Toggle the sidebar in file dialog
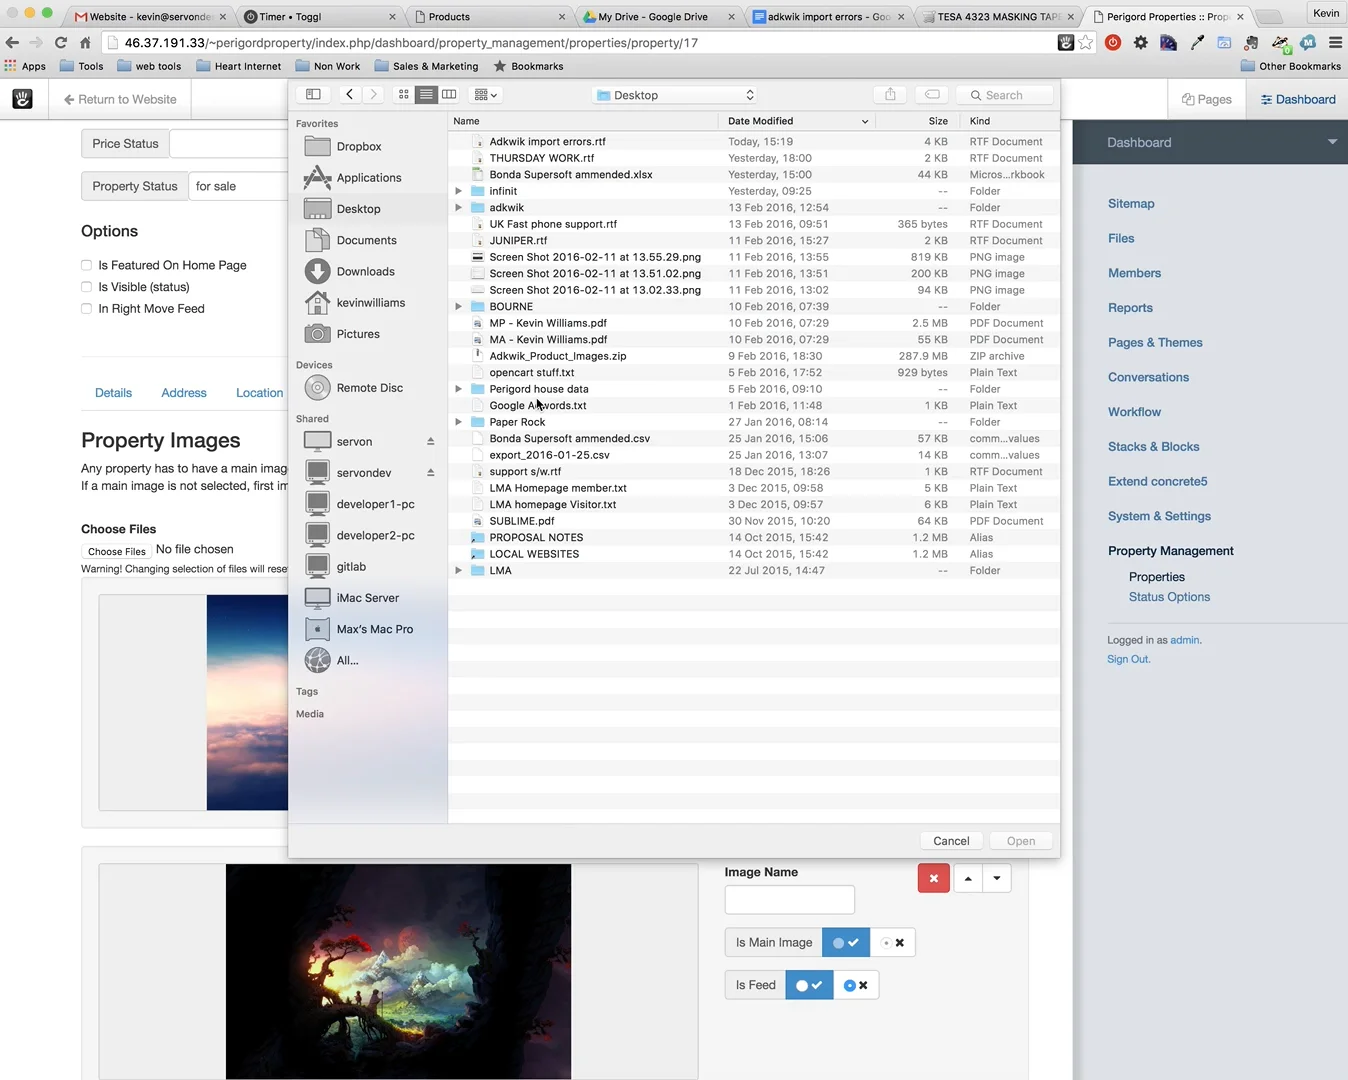 coord(313,95)
